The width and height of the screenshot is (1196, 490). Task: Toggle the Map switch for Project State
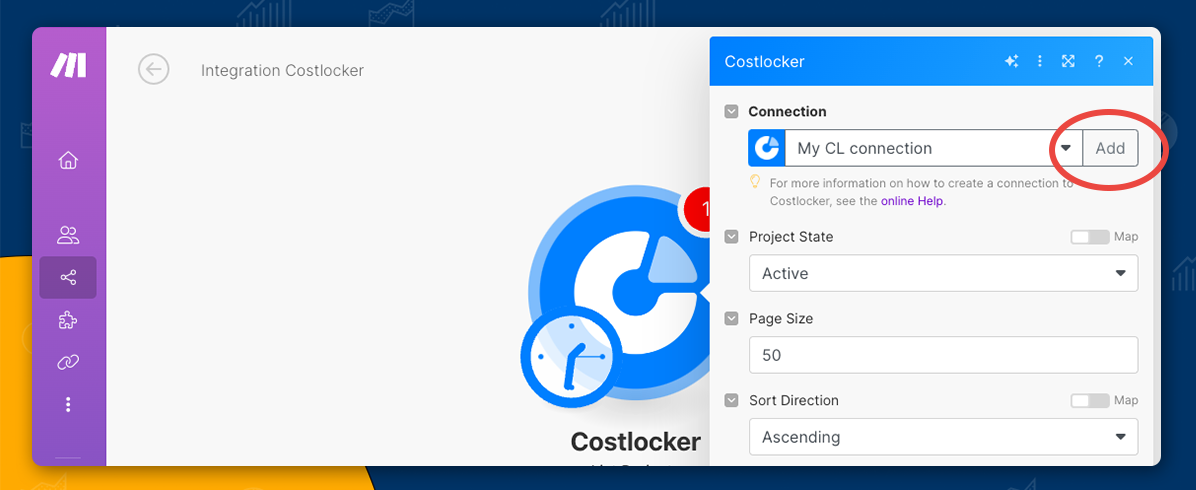(x=1089, y=237)
